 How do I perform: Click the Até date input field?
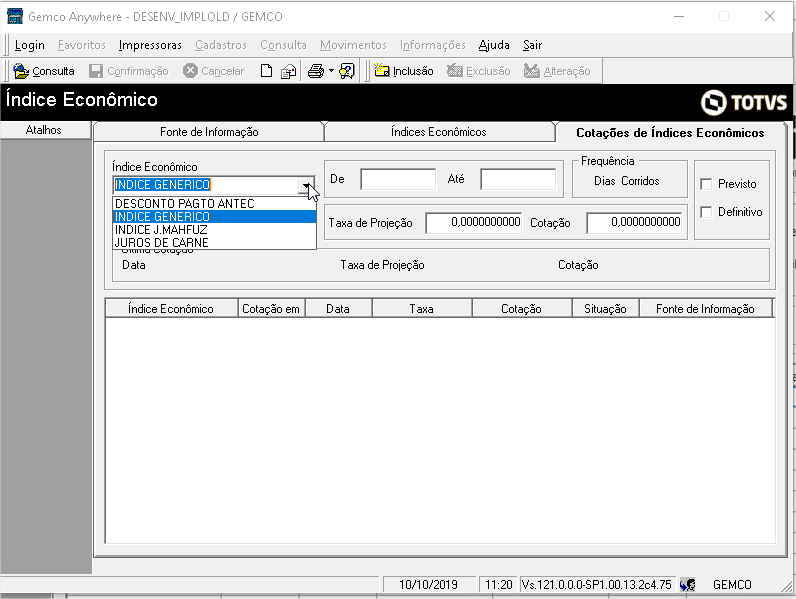point(518,179)
